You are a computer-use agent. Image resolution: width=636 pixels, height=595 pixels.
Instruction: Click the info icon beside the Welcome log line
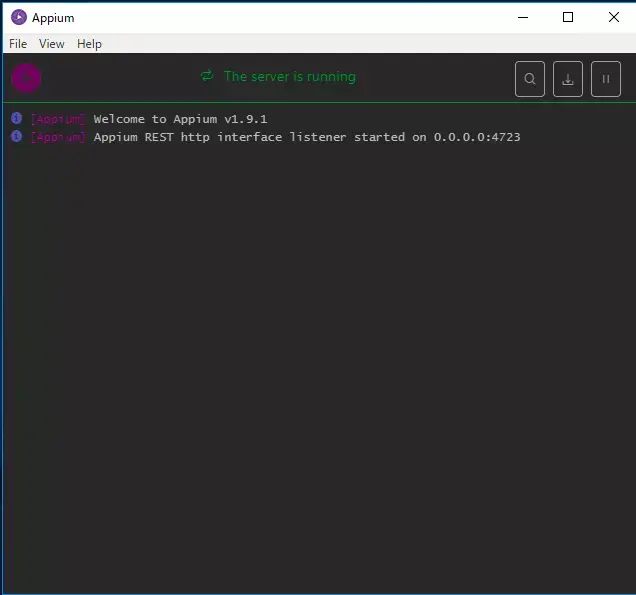pyautogui.click(x=17, y=118)
